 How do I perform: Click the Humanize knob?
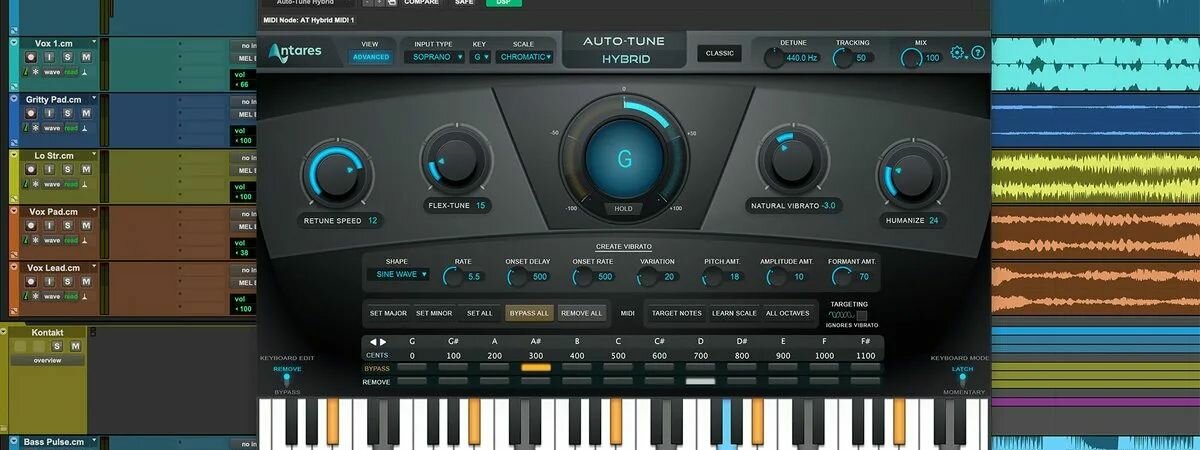(x=912, y=173)
